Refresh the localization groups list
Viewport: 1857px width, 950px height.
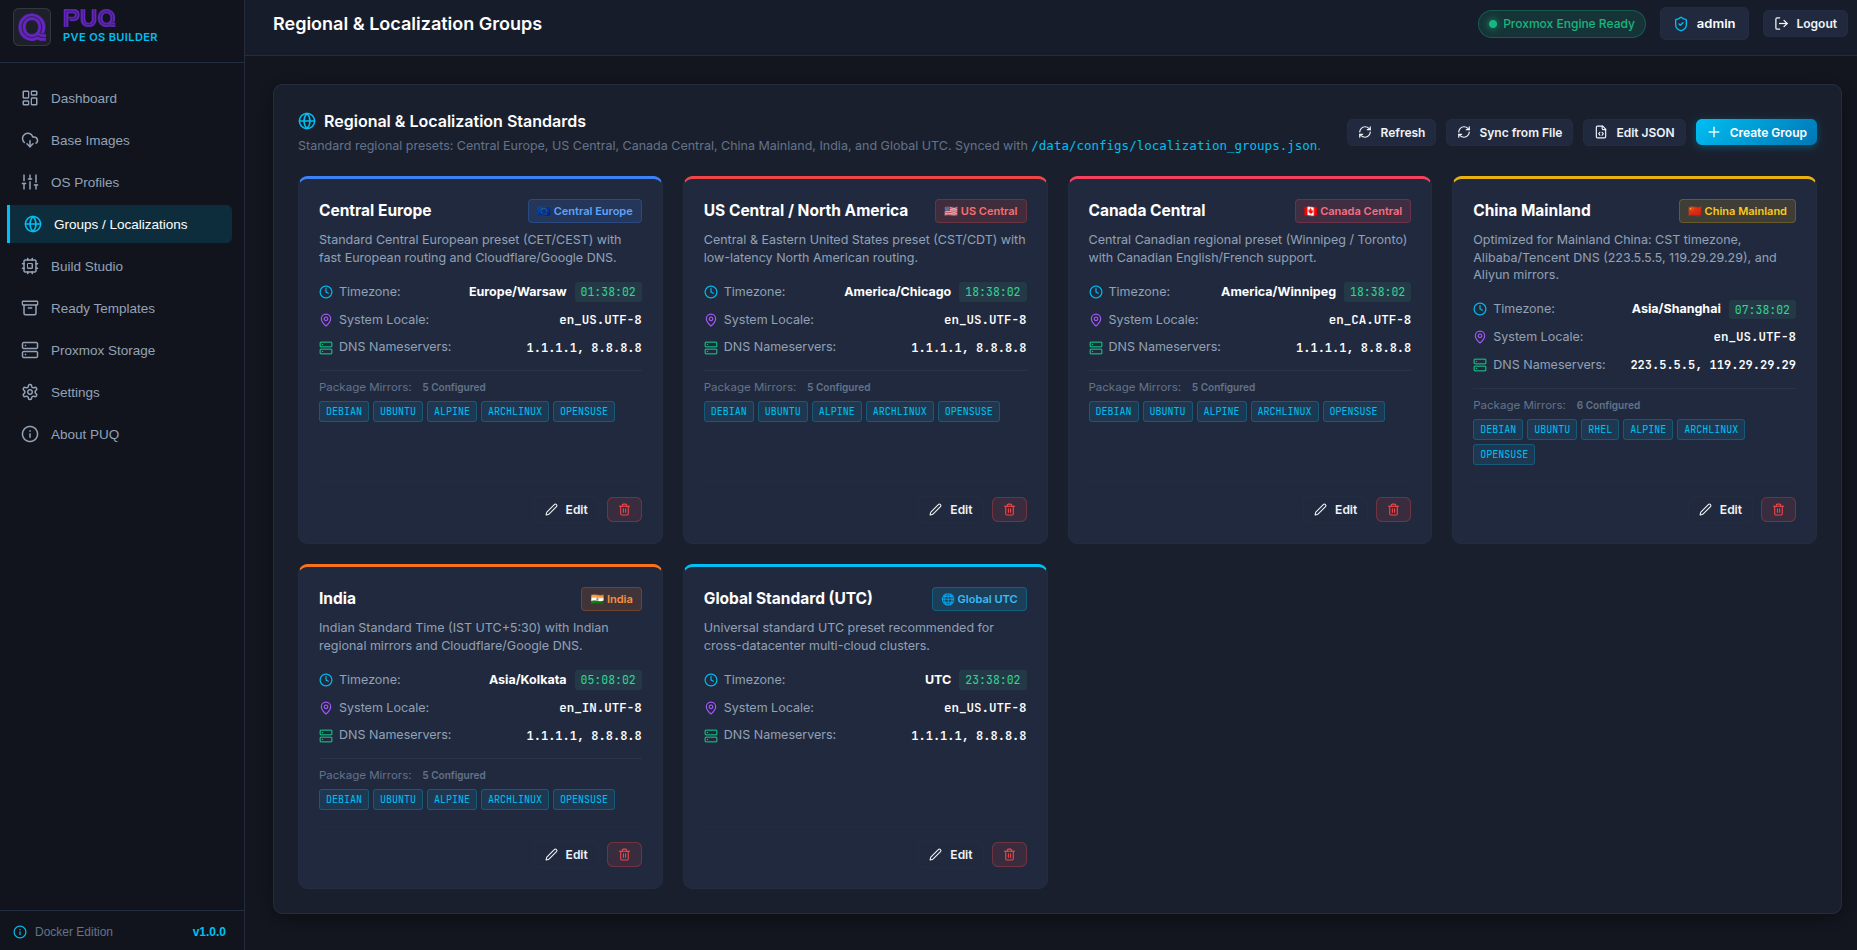click(x=1392, y=132)
